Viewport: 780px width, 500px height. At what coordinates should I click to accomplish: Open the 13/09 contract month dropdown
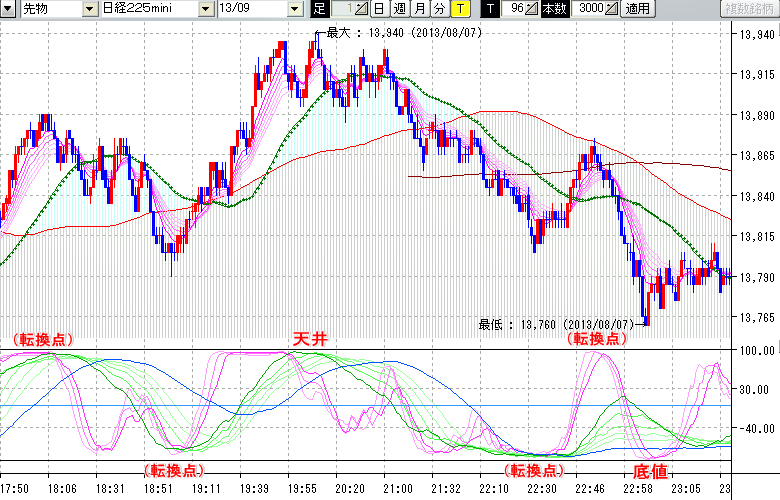294,9
